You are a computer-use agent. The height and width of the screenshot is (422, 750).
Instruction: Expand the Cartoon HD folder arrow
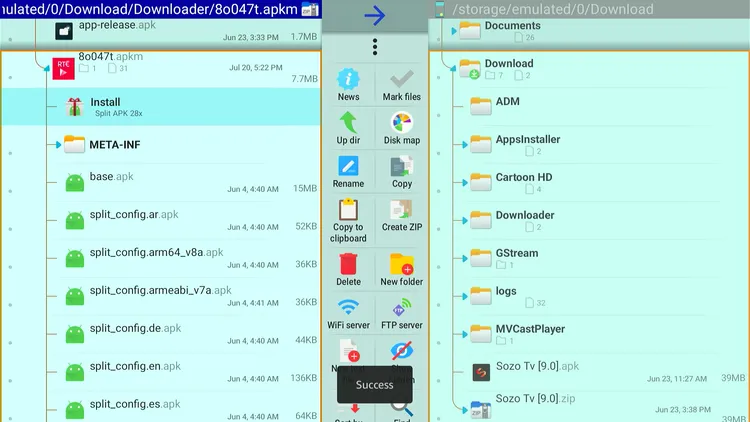(464, 182)
